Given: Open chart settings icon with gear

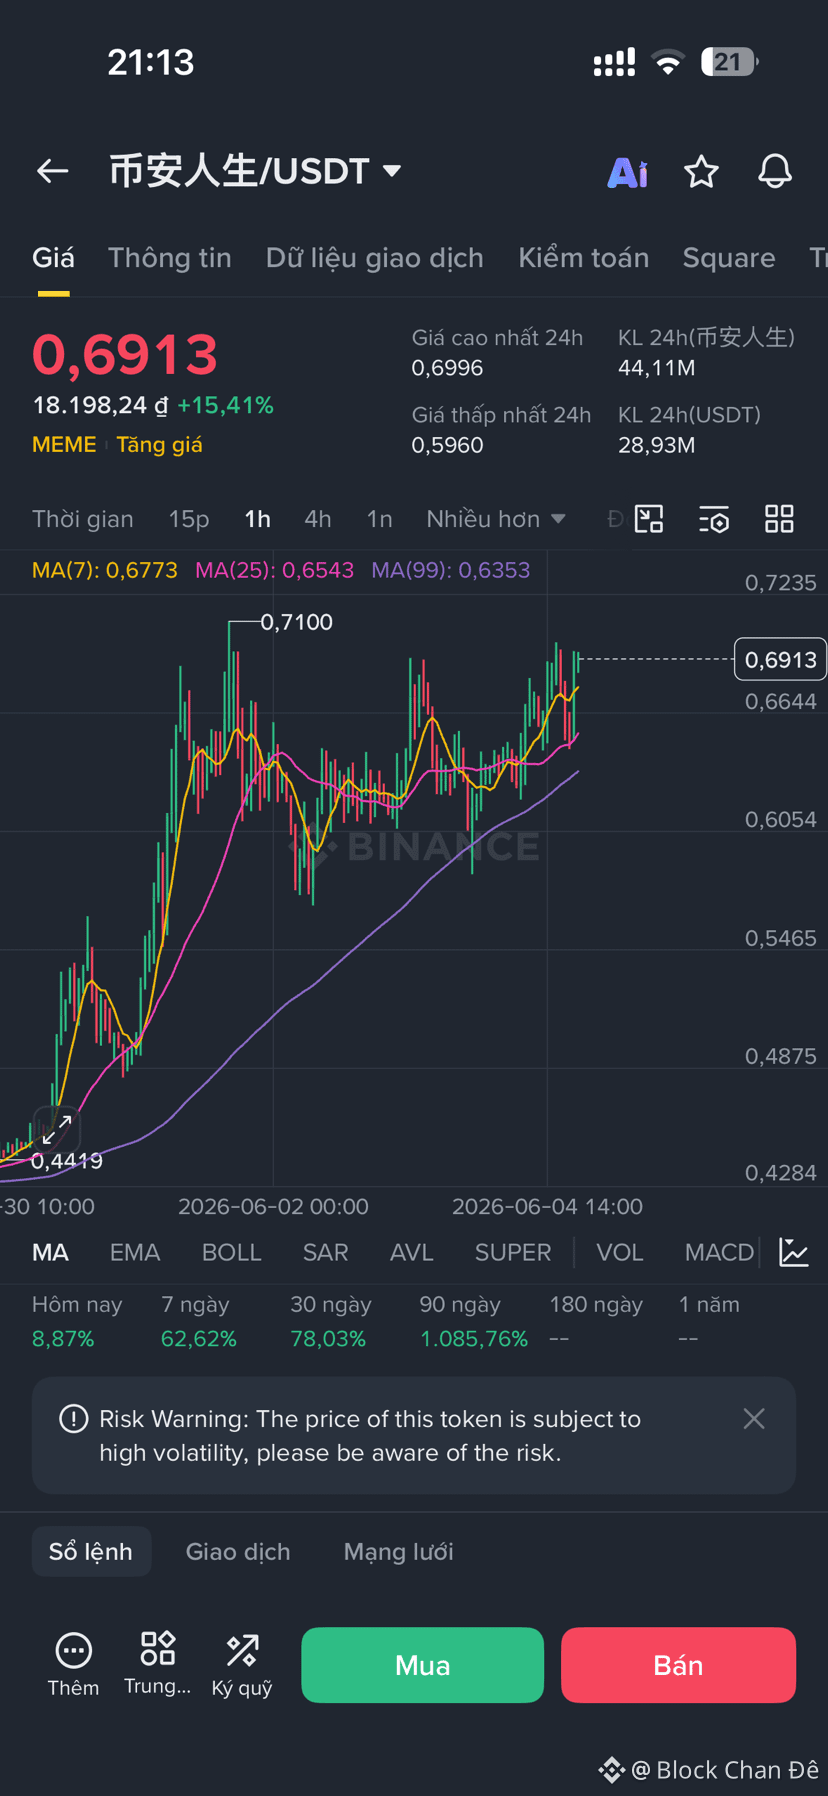Looking at the screenshot, I should coord(714,519).
